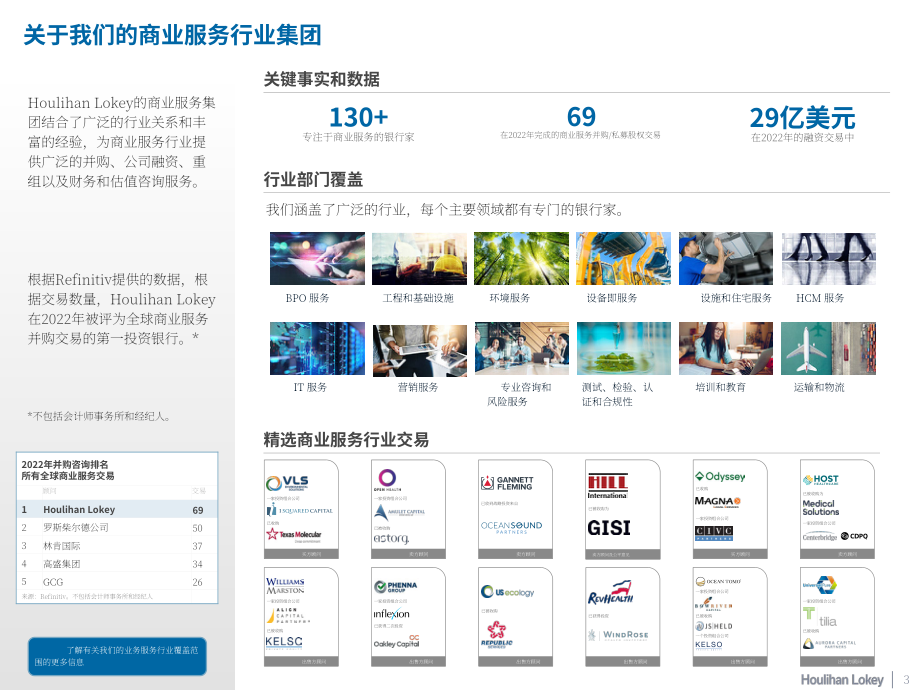
Task: Click the GISI logo
Action: 609,528
